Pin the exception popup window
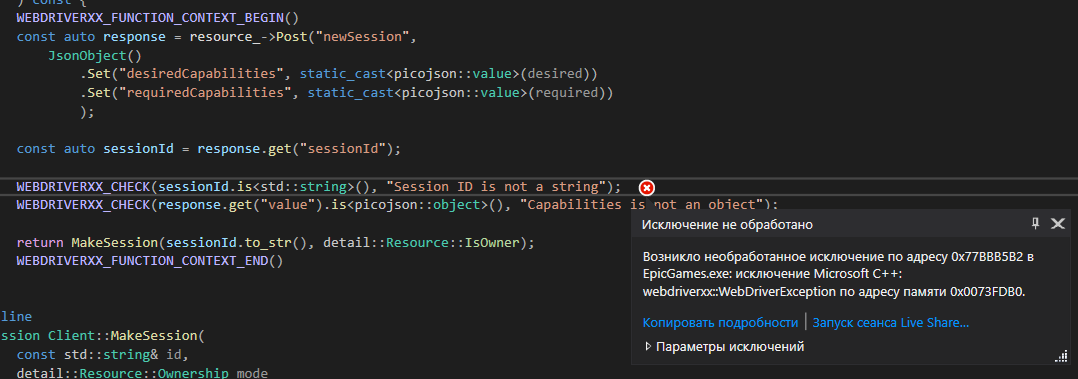The height and width of the screenshot is (379, 1078). [x=1035, y=224]
